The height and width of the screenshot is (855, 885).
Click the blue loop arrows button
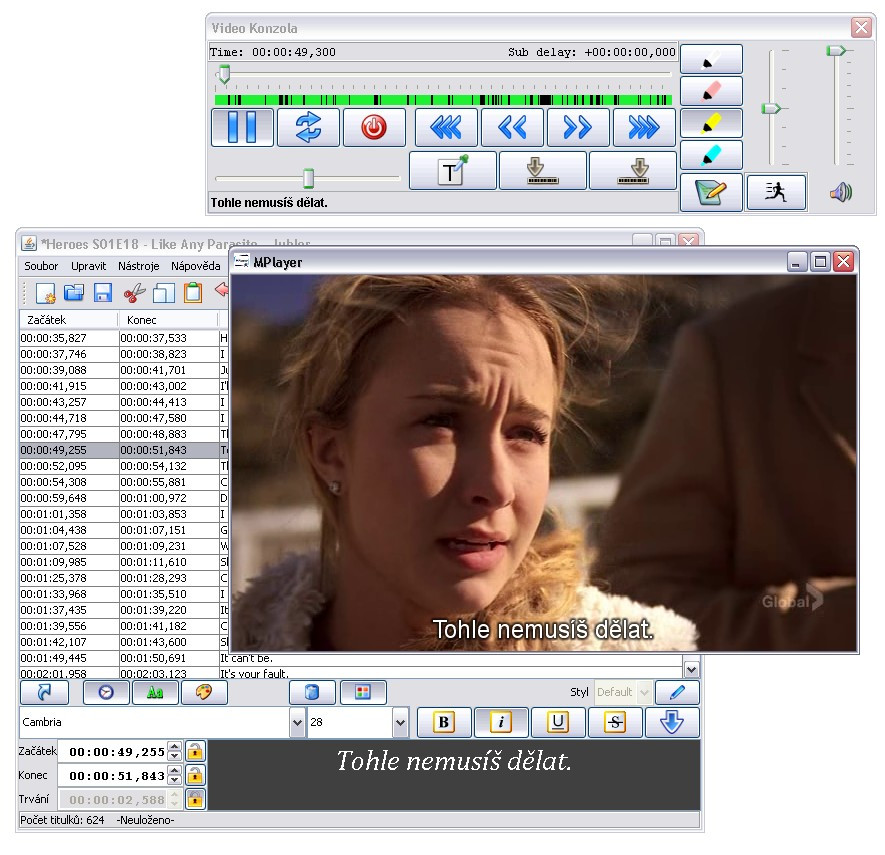(x=308, y=128)
